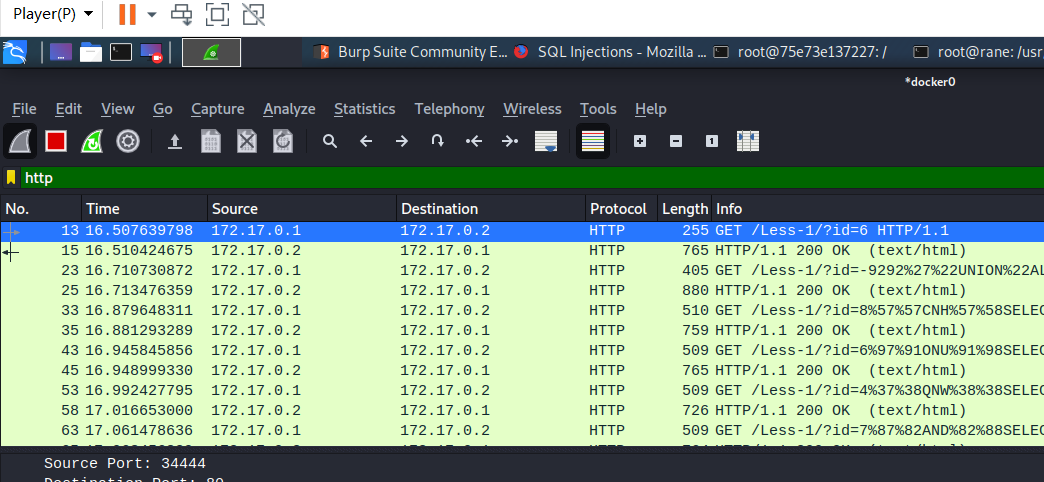Open the View menu
The image size is (1044, 482).
(117, 109)
